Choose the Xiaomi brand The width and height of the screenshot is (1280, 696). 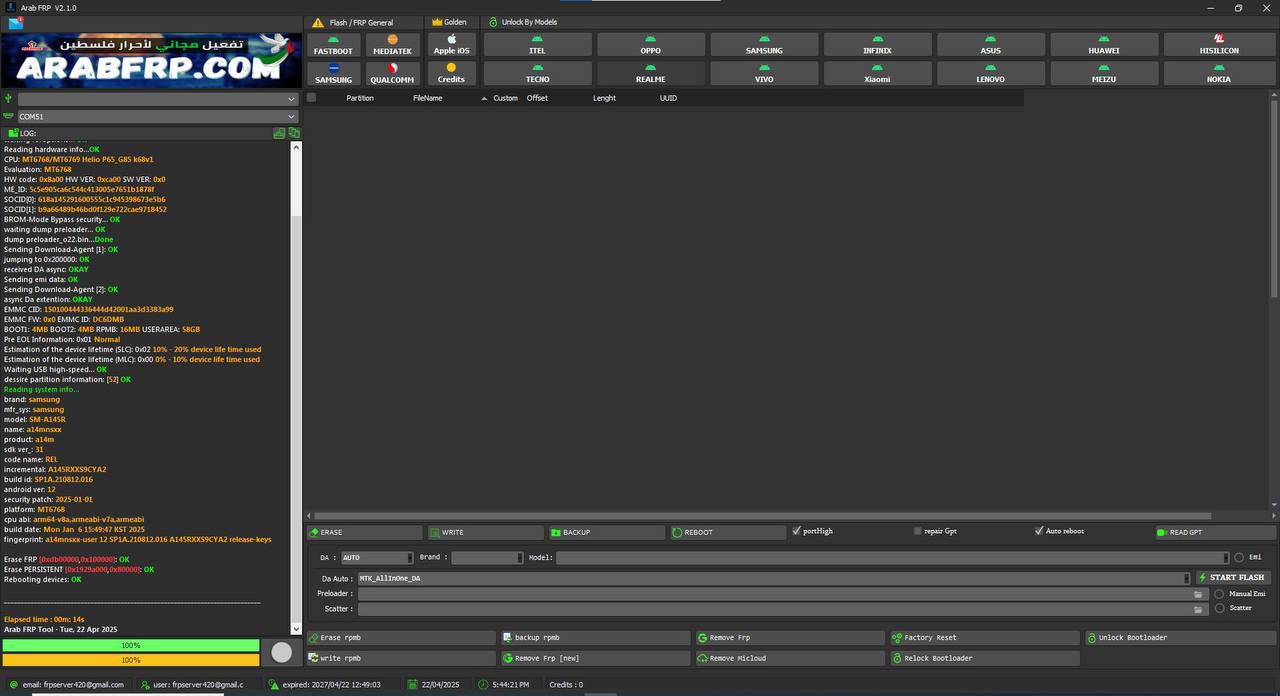click(x=877, y=74)
